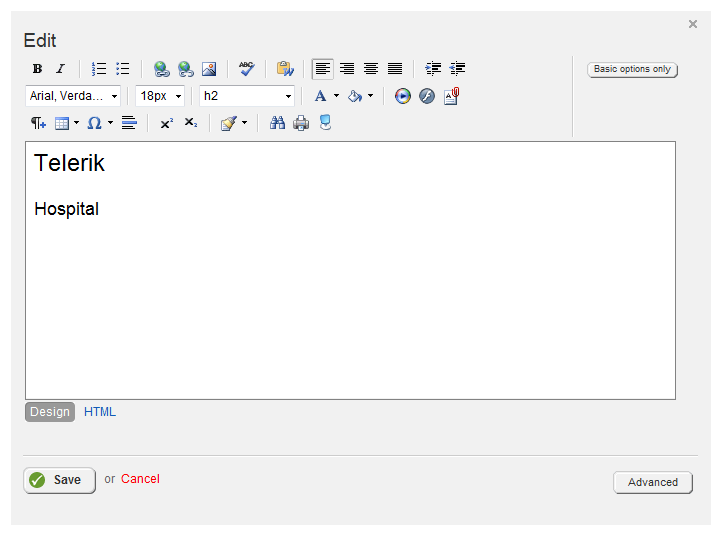
Task: Toggle the align left button
Action: [x=322, y=69]
